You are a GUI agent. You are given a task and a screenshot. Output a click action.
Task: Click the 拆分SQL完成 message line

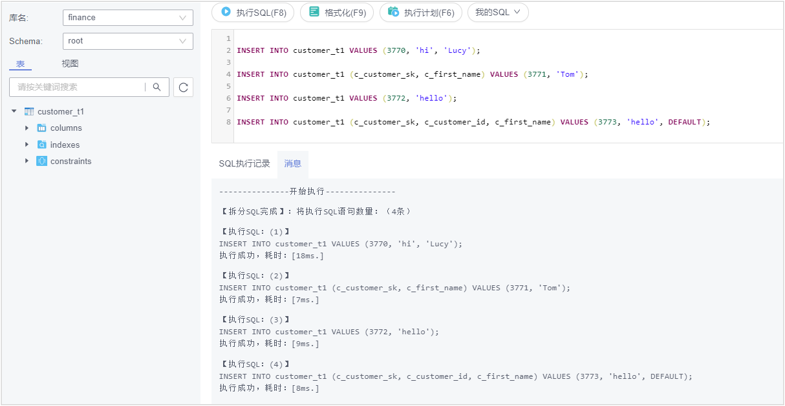[316, 211]
